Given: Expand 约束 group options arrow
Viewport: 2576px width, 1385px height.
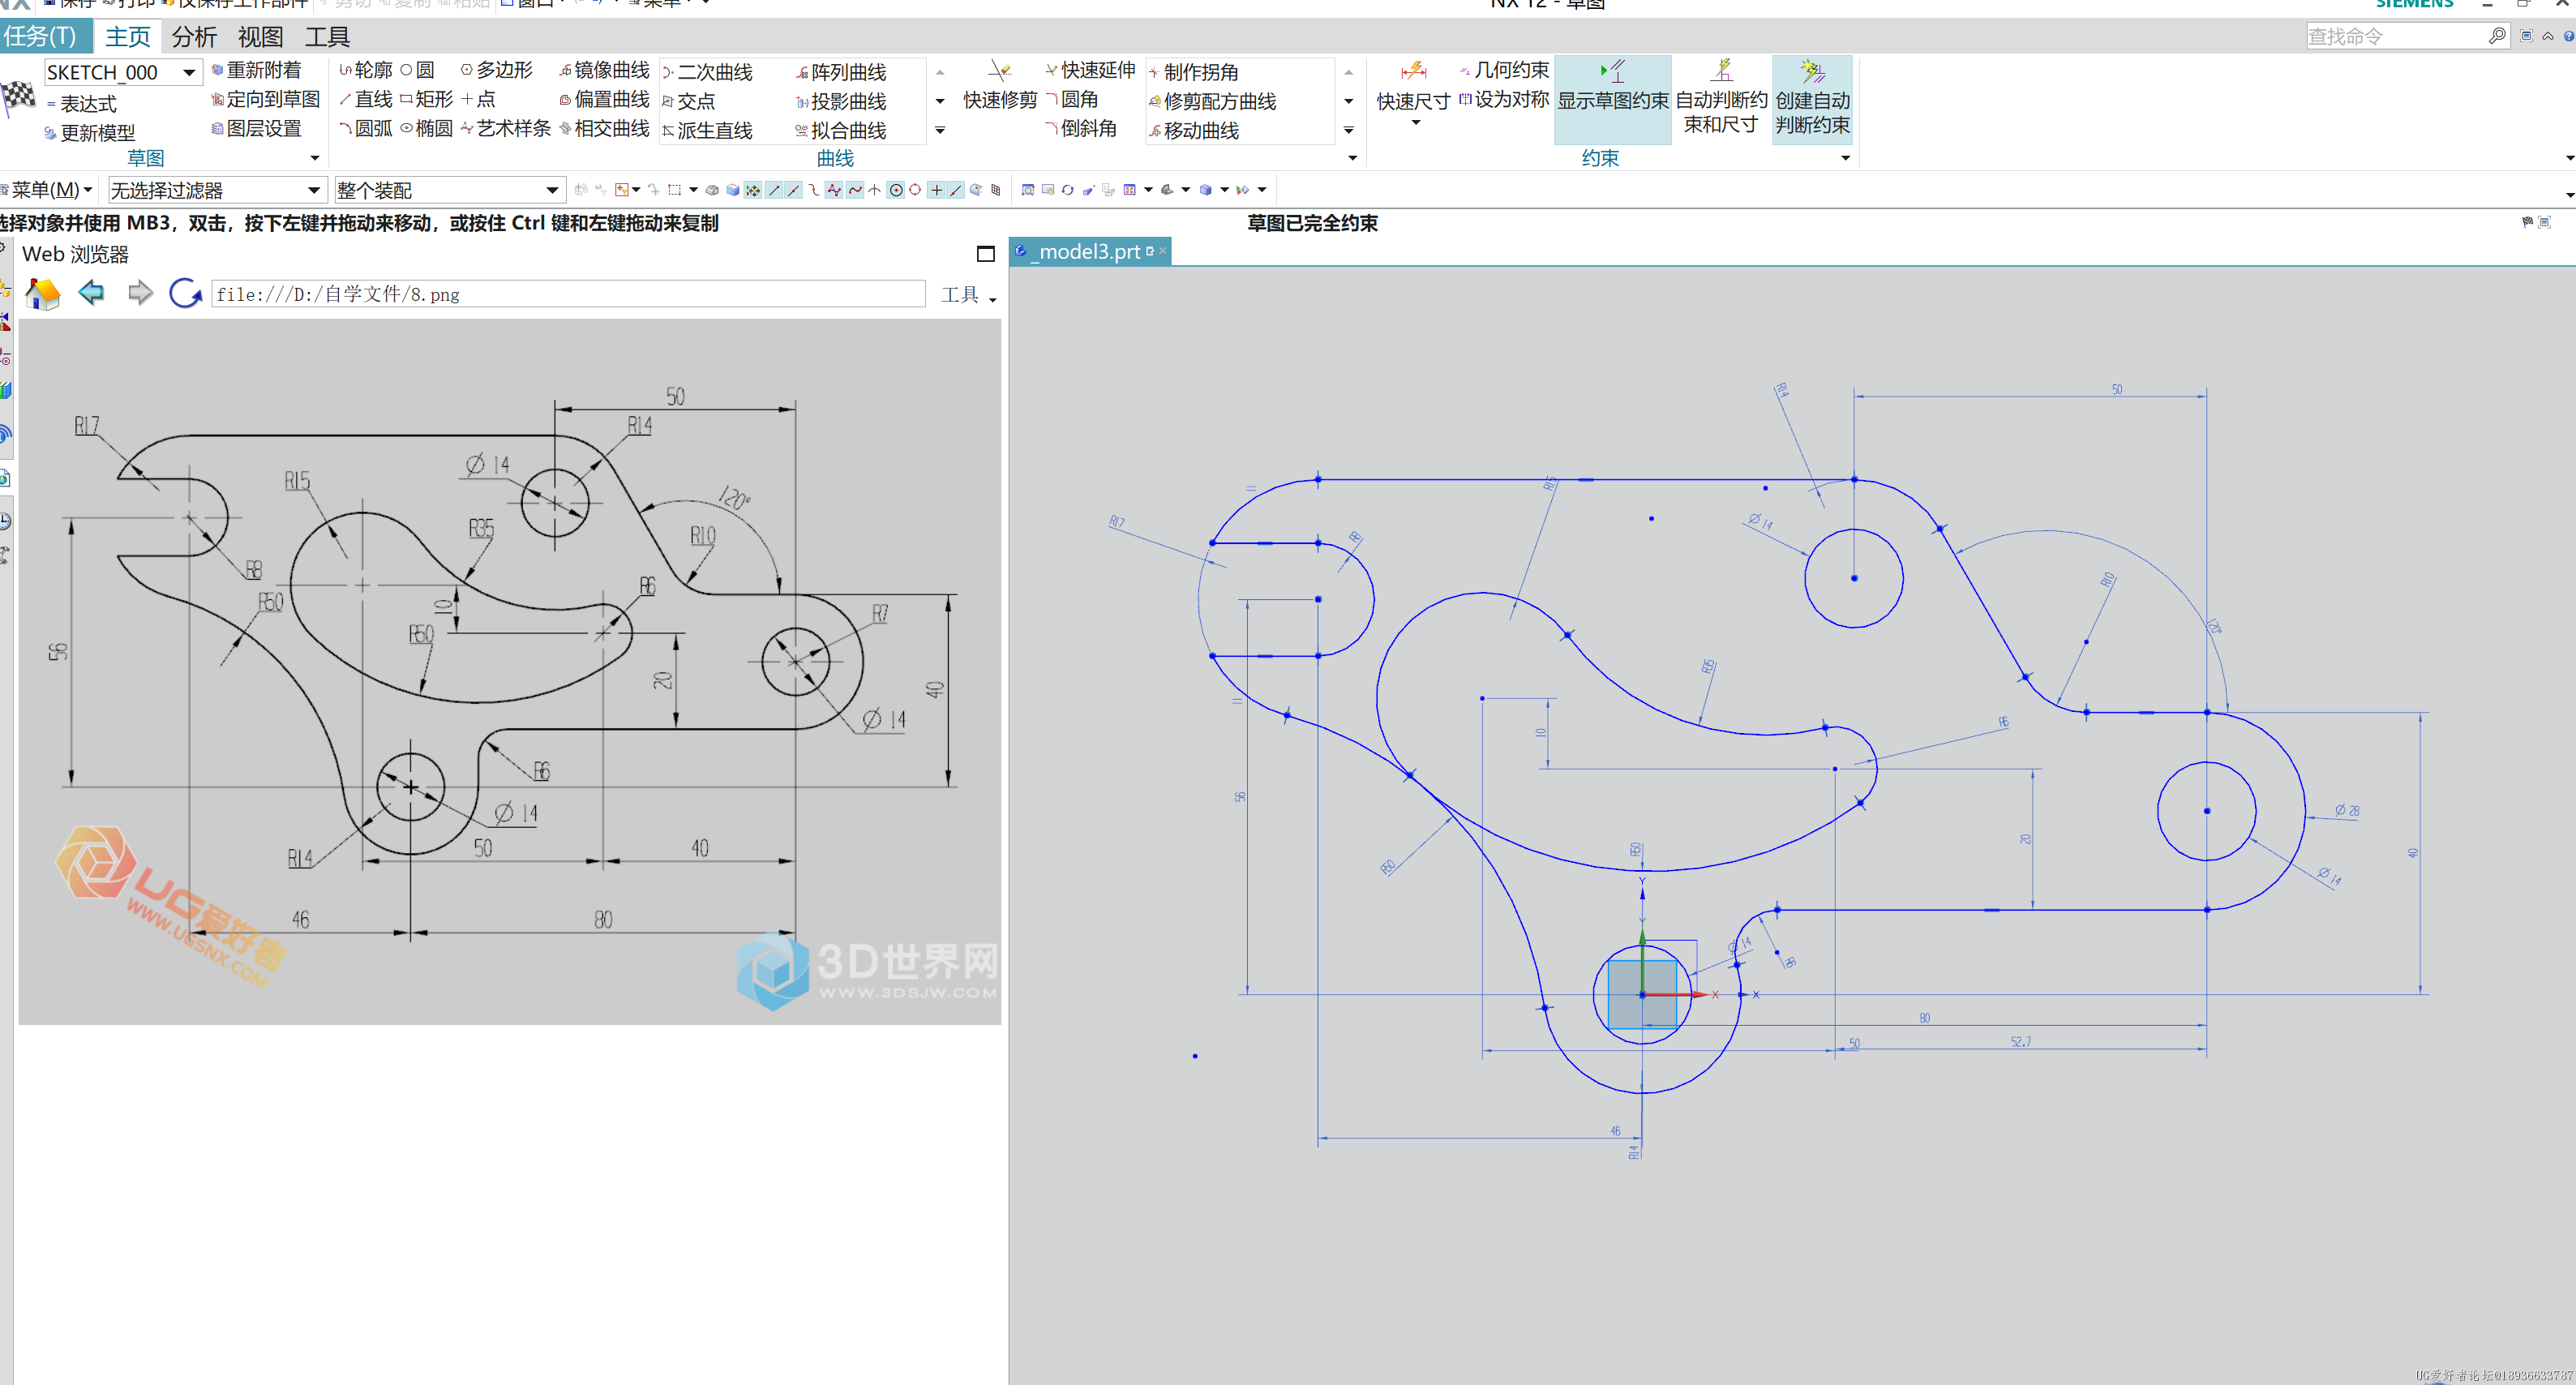Looking at the screenshot, I should tap(1845, 158).
